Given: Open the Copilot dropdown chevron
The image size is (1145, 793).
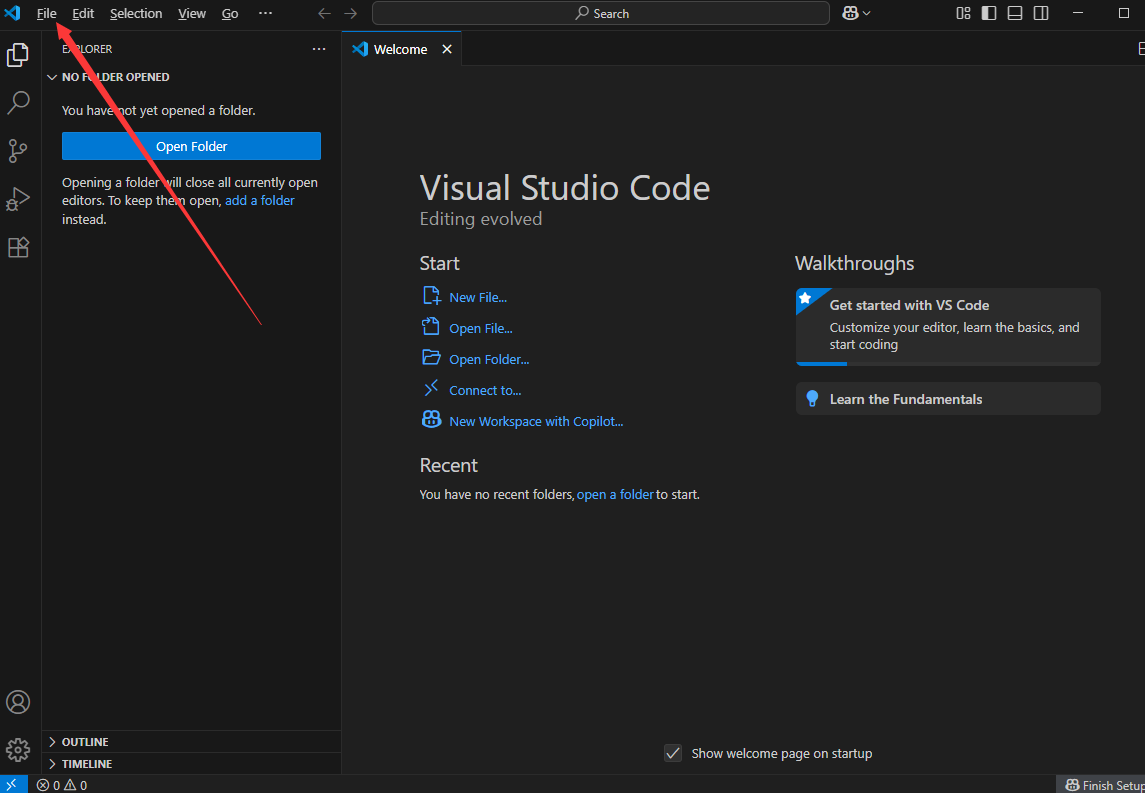Looking at the screenshot, I should [x=867, y=13].
